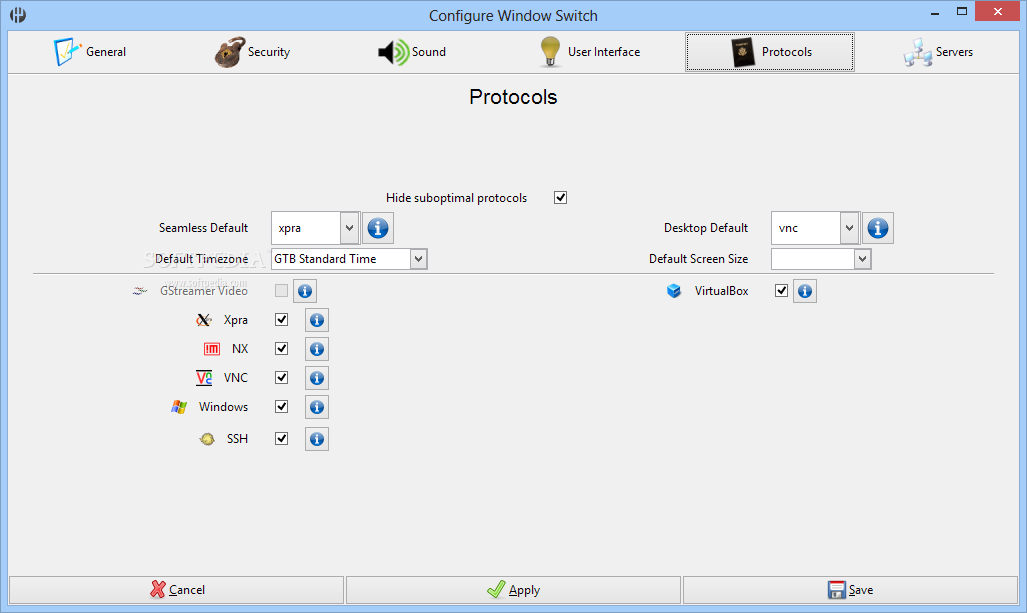Image resolution: width=1027 pixels, height=613 pixels.
Task: Show Windows protocol info button
Action: [x=317, y=407]
